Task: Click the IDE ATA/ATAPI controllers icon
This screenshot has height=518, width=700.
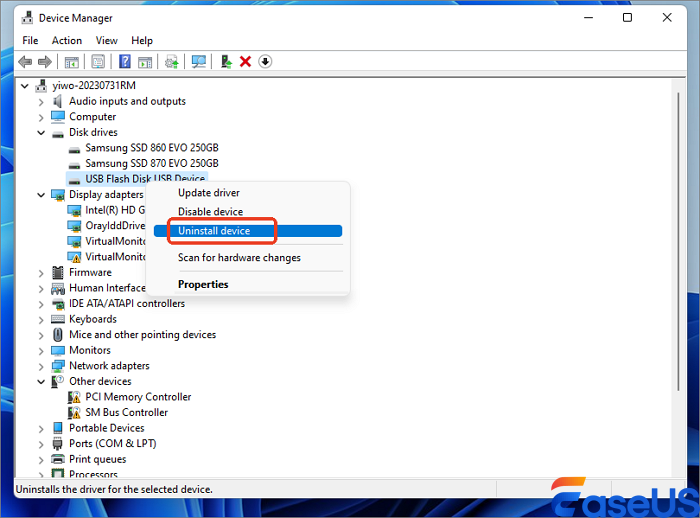Action: [x=58, y=304]
